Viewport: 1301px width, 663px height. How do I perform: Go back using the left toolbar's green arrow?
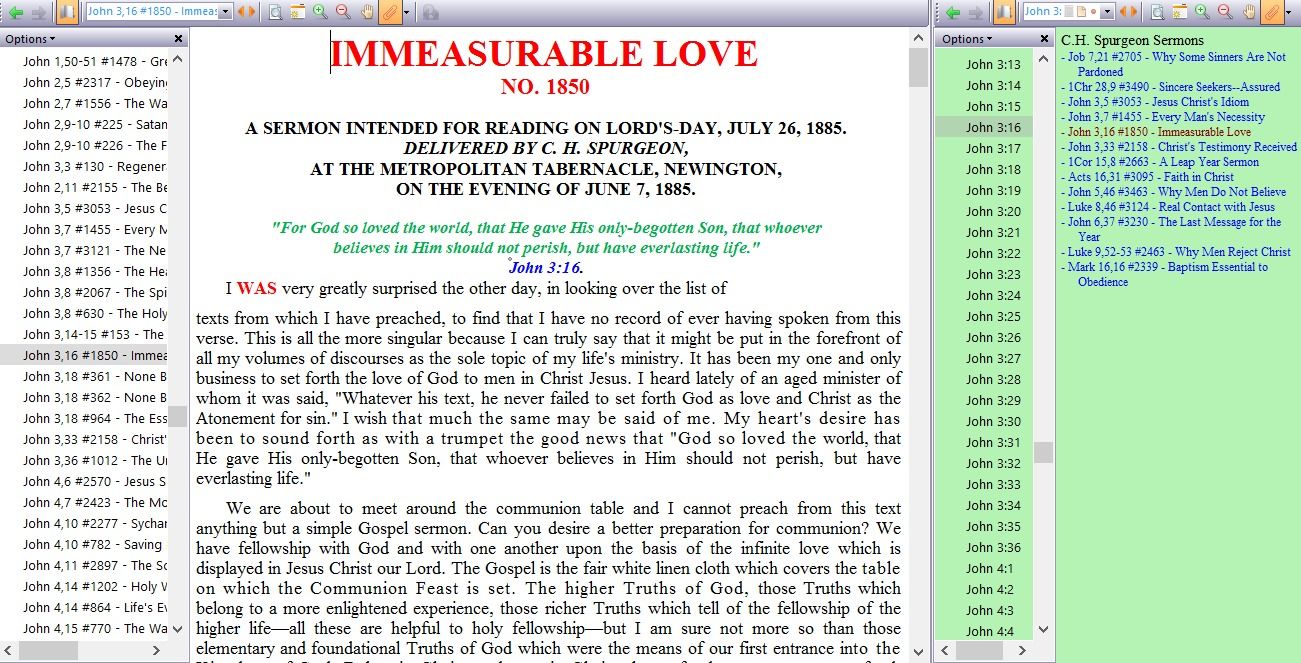(16, 12)
